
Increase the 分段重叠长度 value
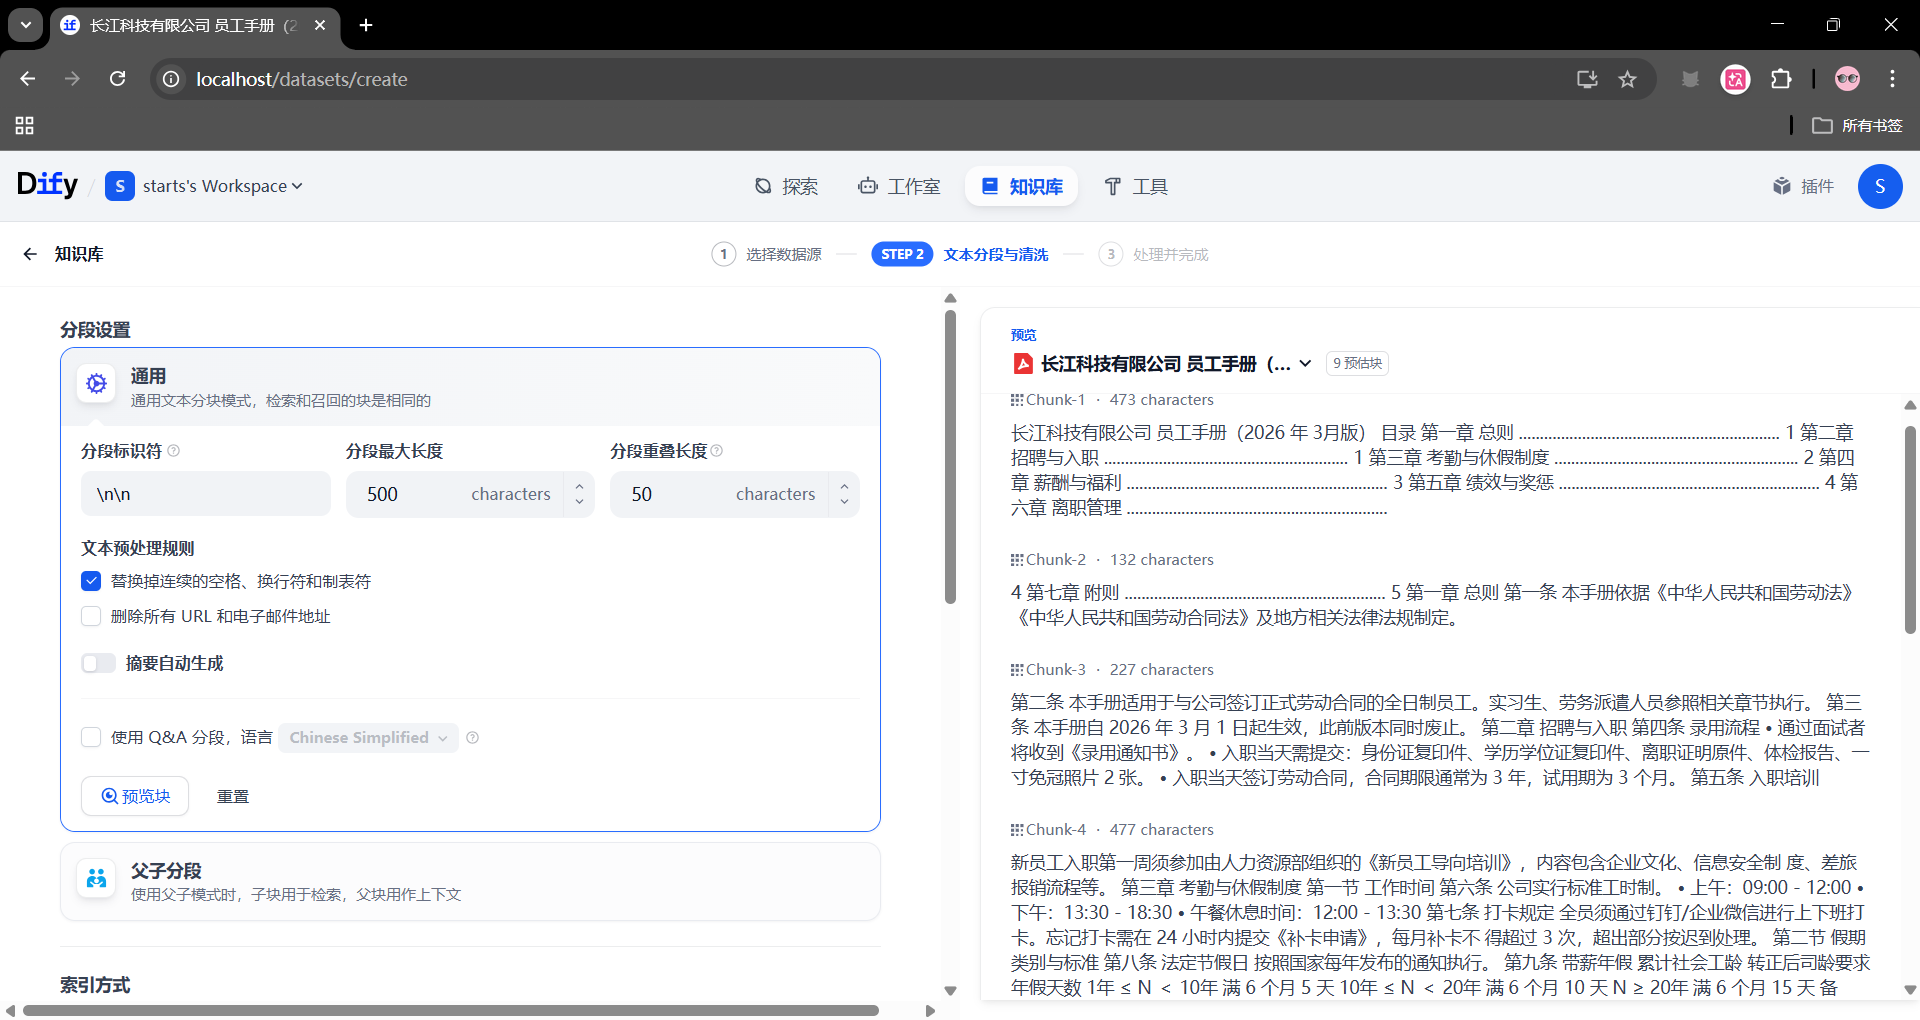(x=844, y=485)
